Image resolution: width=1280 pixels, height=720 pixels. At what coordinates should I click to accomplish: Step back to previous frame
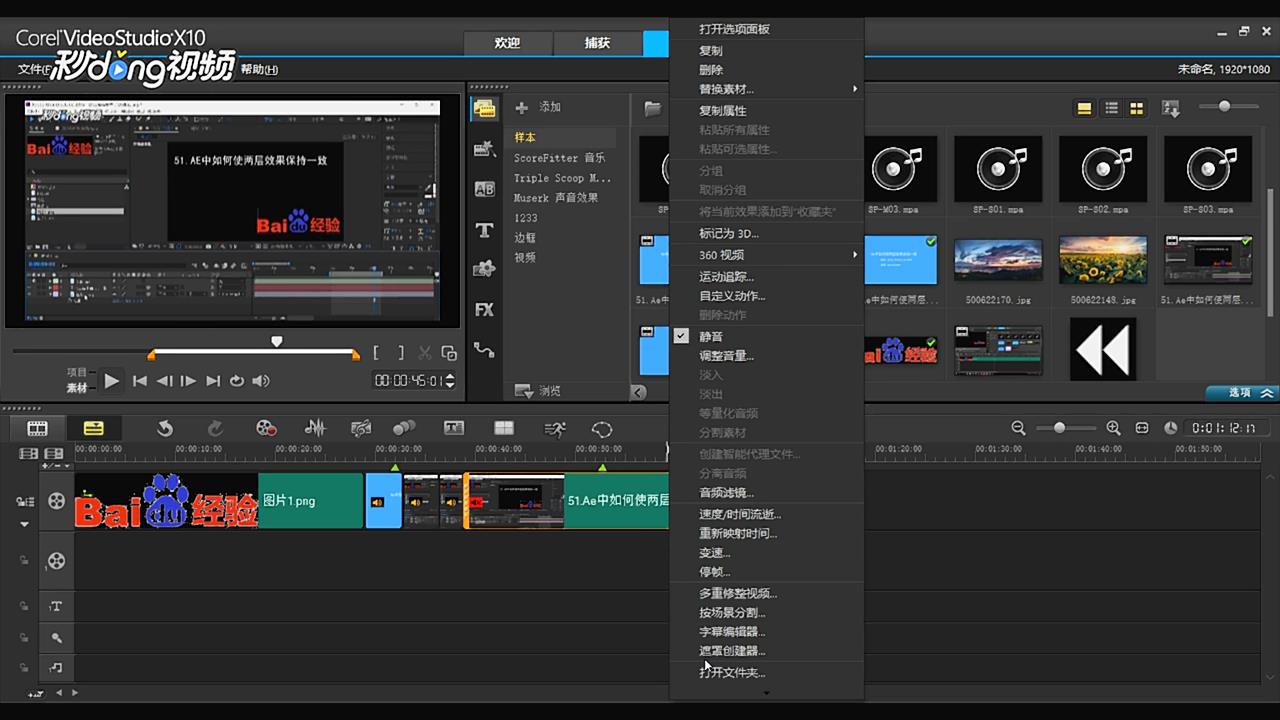[x=164, y=381]
